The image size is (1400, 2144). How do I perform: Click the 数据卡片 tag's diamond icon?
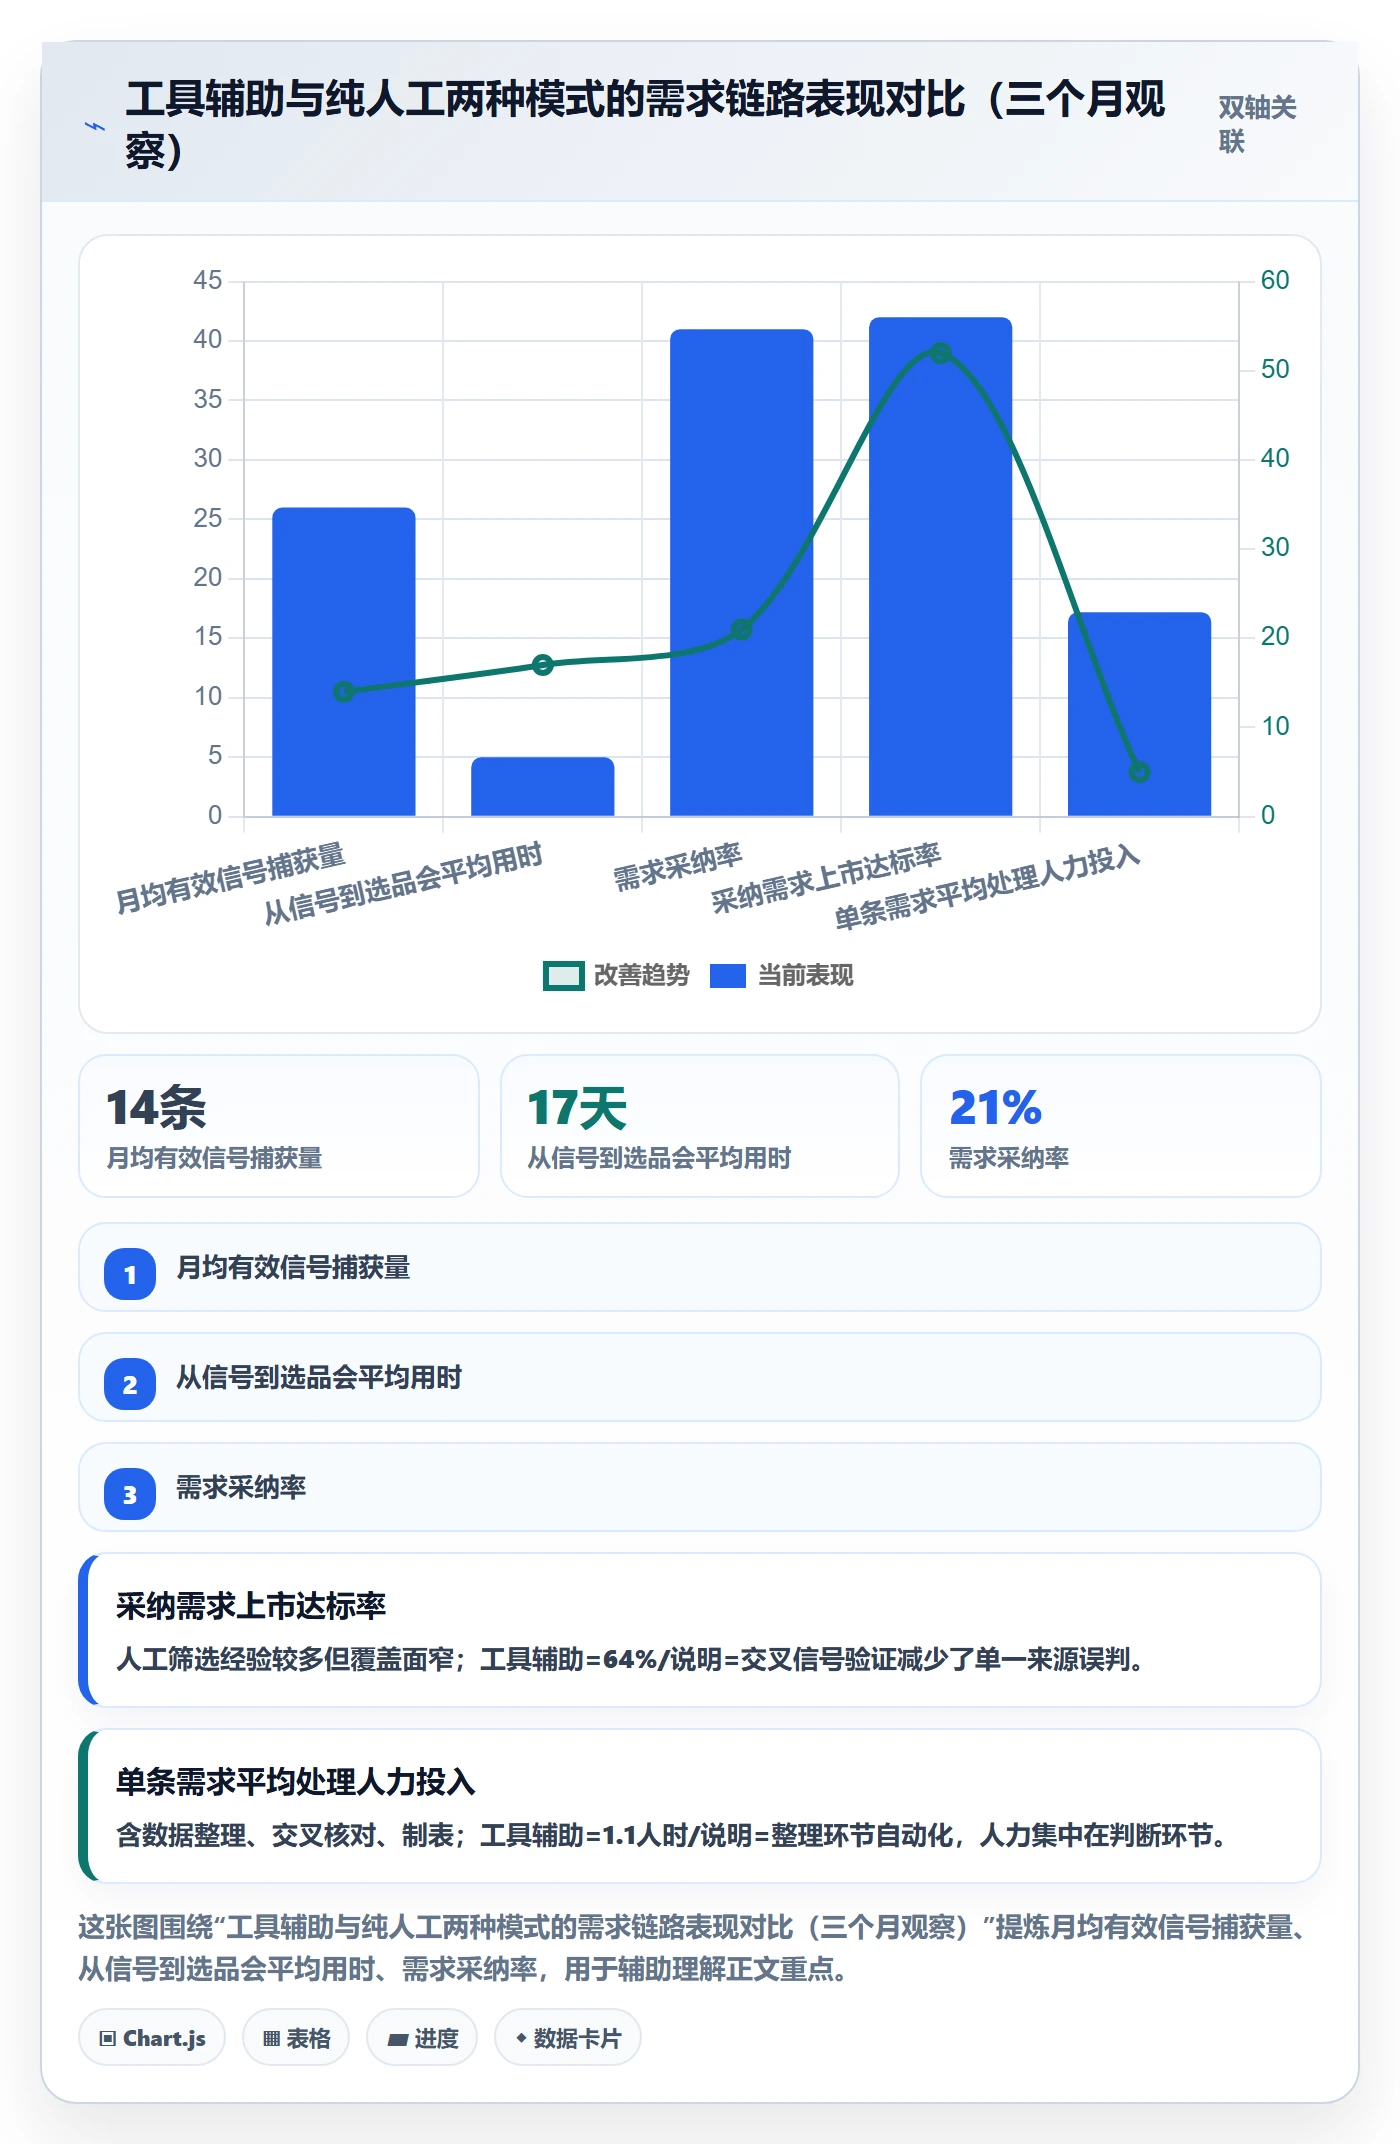coord(521,2038)
